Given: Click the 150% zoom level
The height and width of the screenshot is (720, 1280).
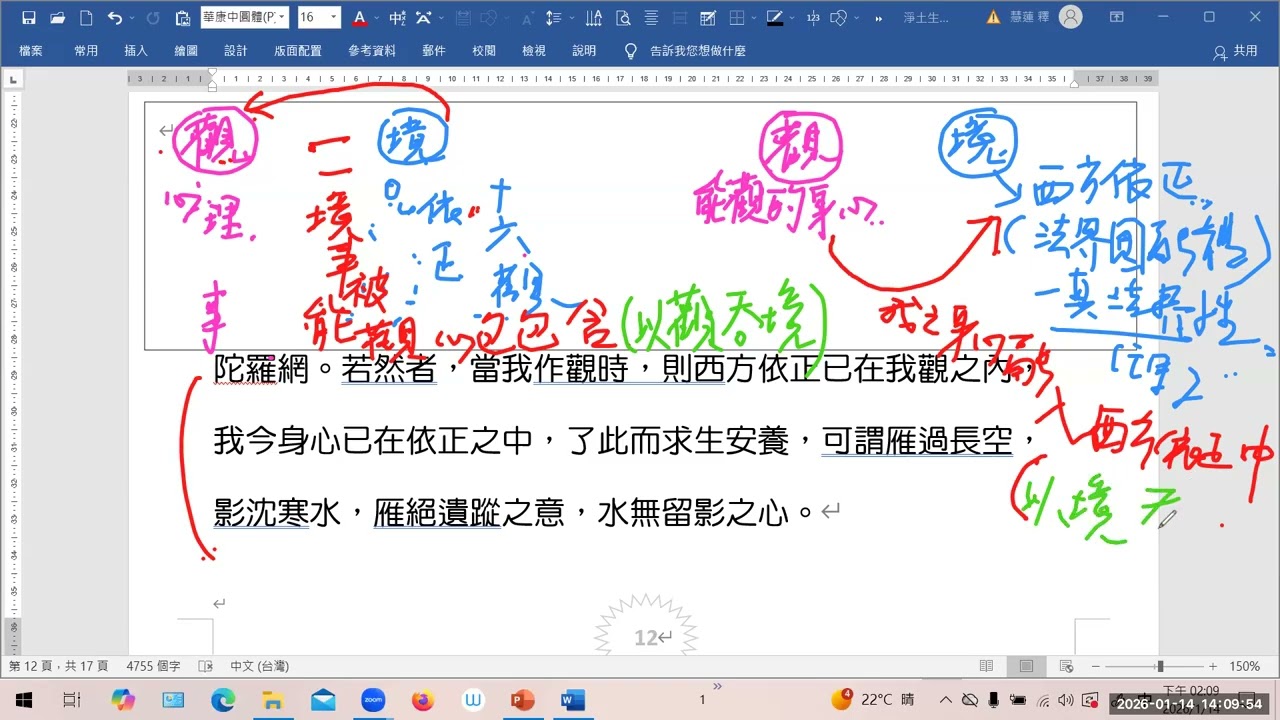Looking at the screenshot, I should coord(1245,666).
